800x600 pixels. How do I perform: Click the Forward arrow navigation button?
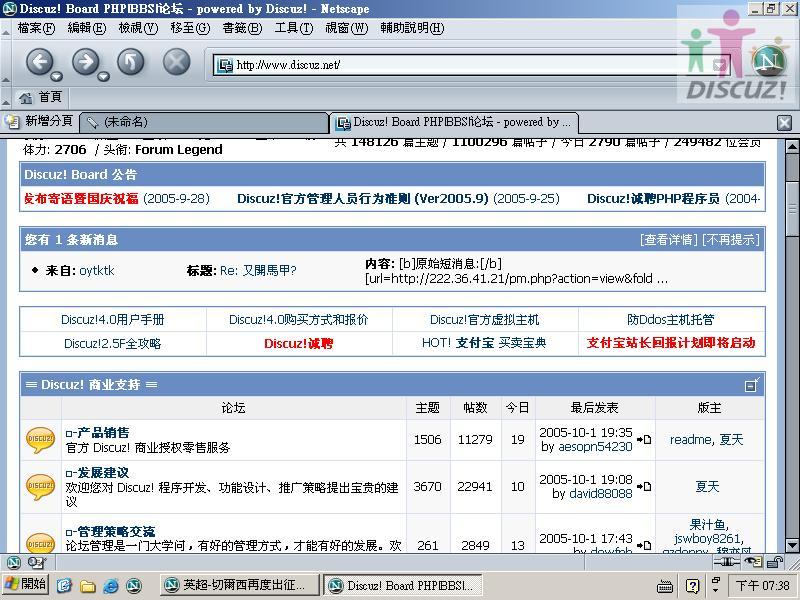pos(86,62)
